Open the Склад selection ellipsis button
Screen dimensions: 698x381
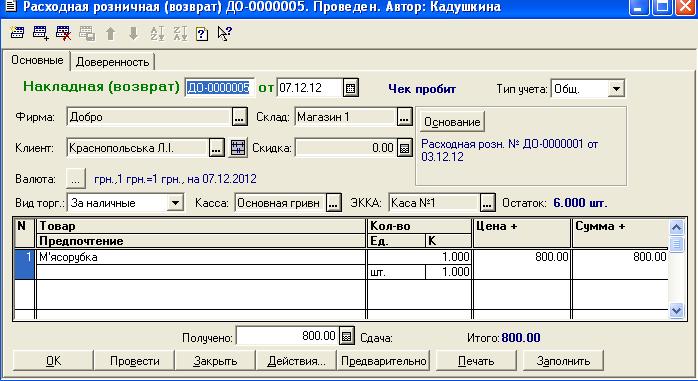coord(404,118)
